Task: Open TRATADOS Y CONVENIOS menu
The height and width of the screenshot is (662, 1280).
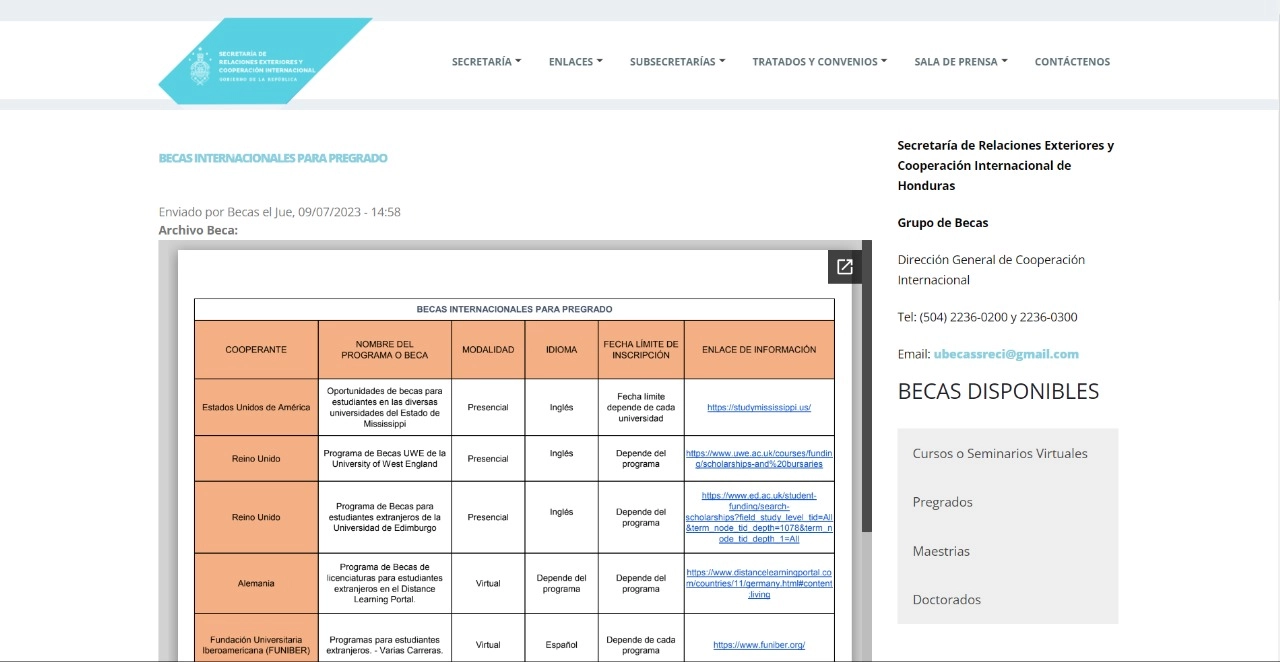Action: pos(819,62)
